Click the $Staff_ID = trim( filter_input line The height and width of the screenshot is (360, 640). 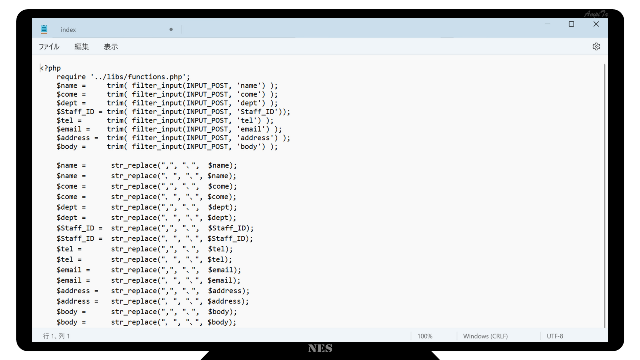point(173,111)
